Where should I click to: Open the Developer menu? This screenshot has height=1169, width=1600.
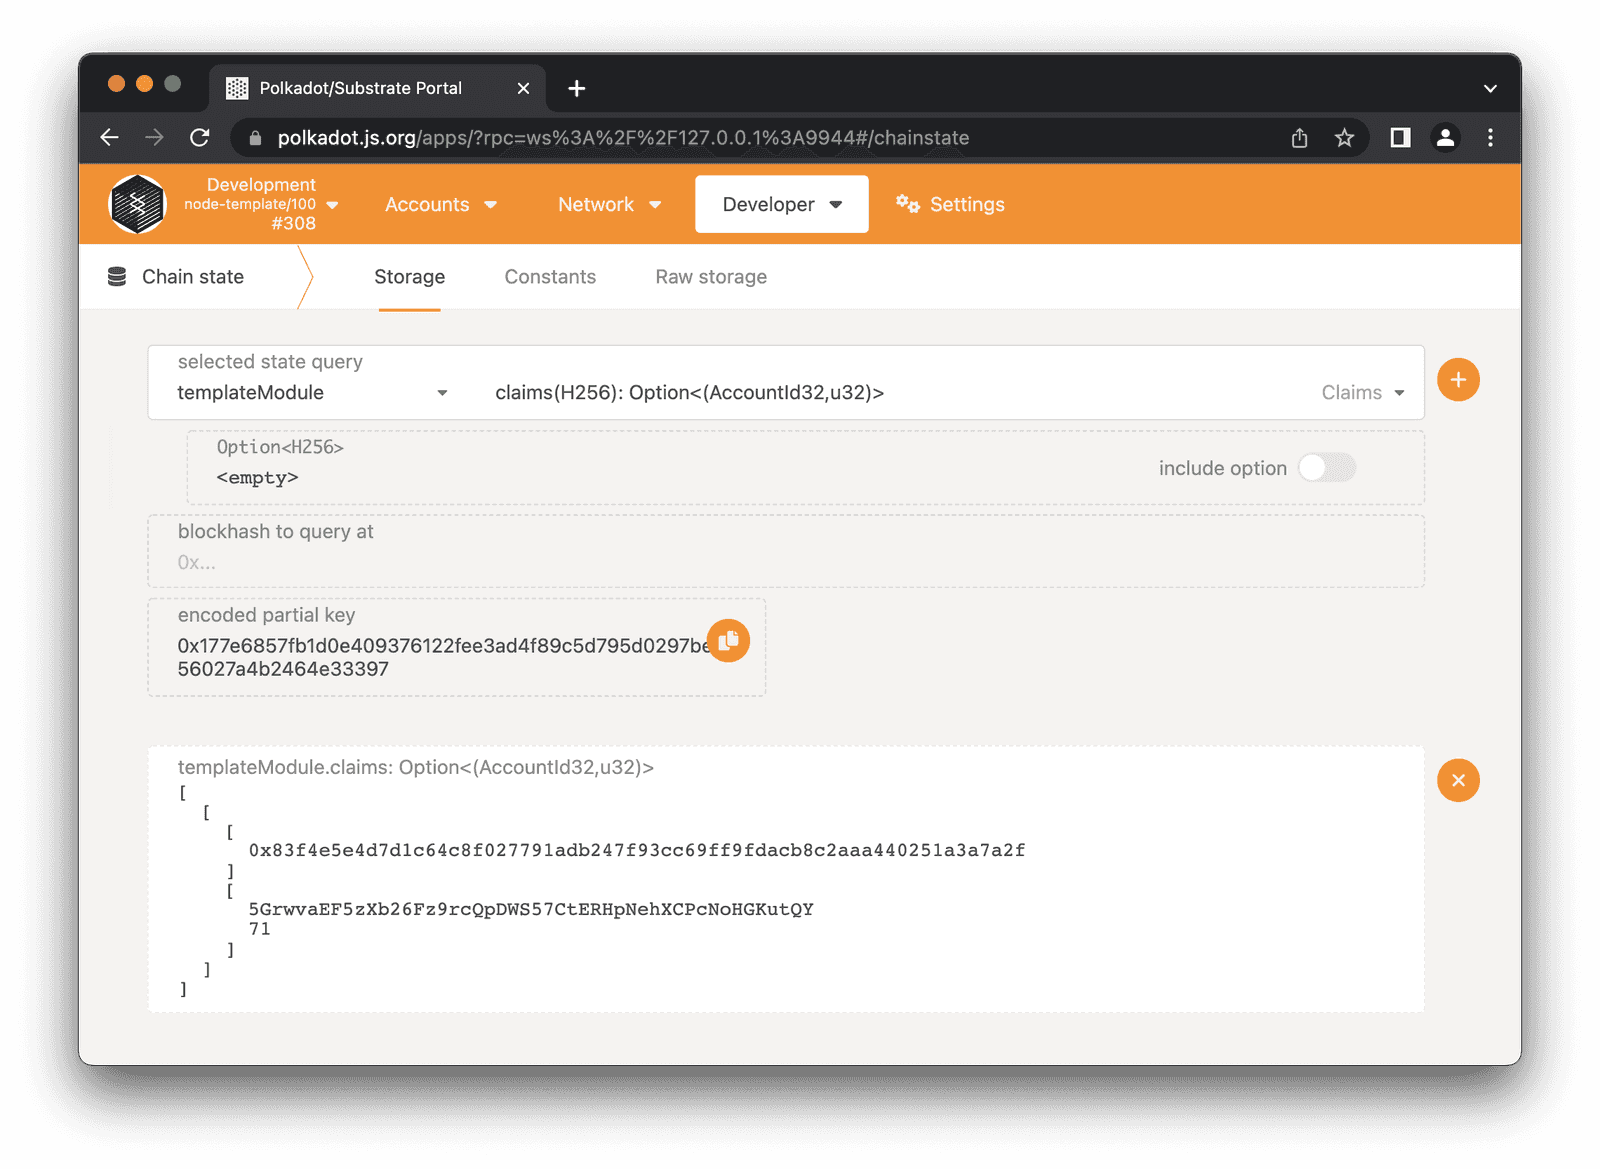[781, 204]
